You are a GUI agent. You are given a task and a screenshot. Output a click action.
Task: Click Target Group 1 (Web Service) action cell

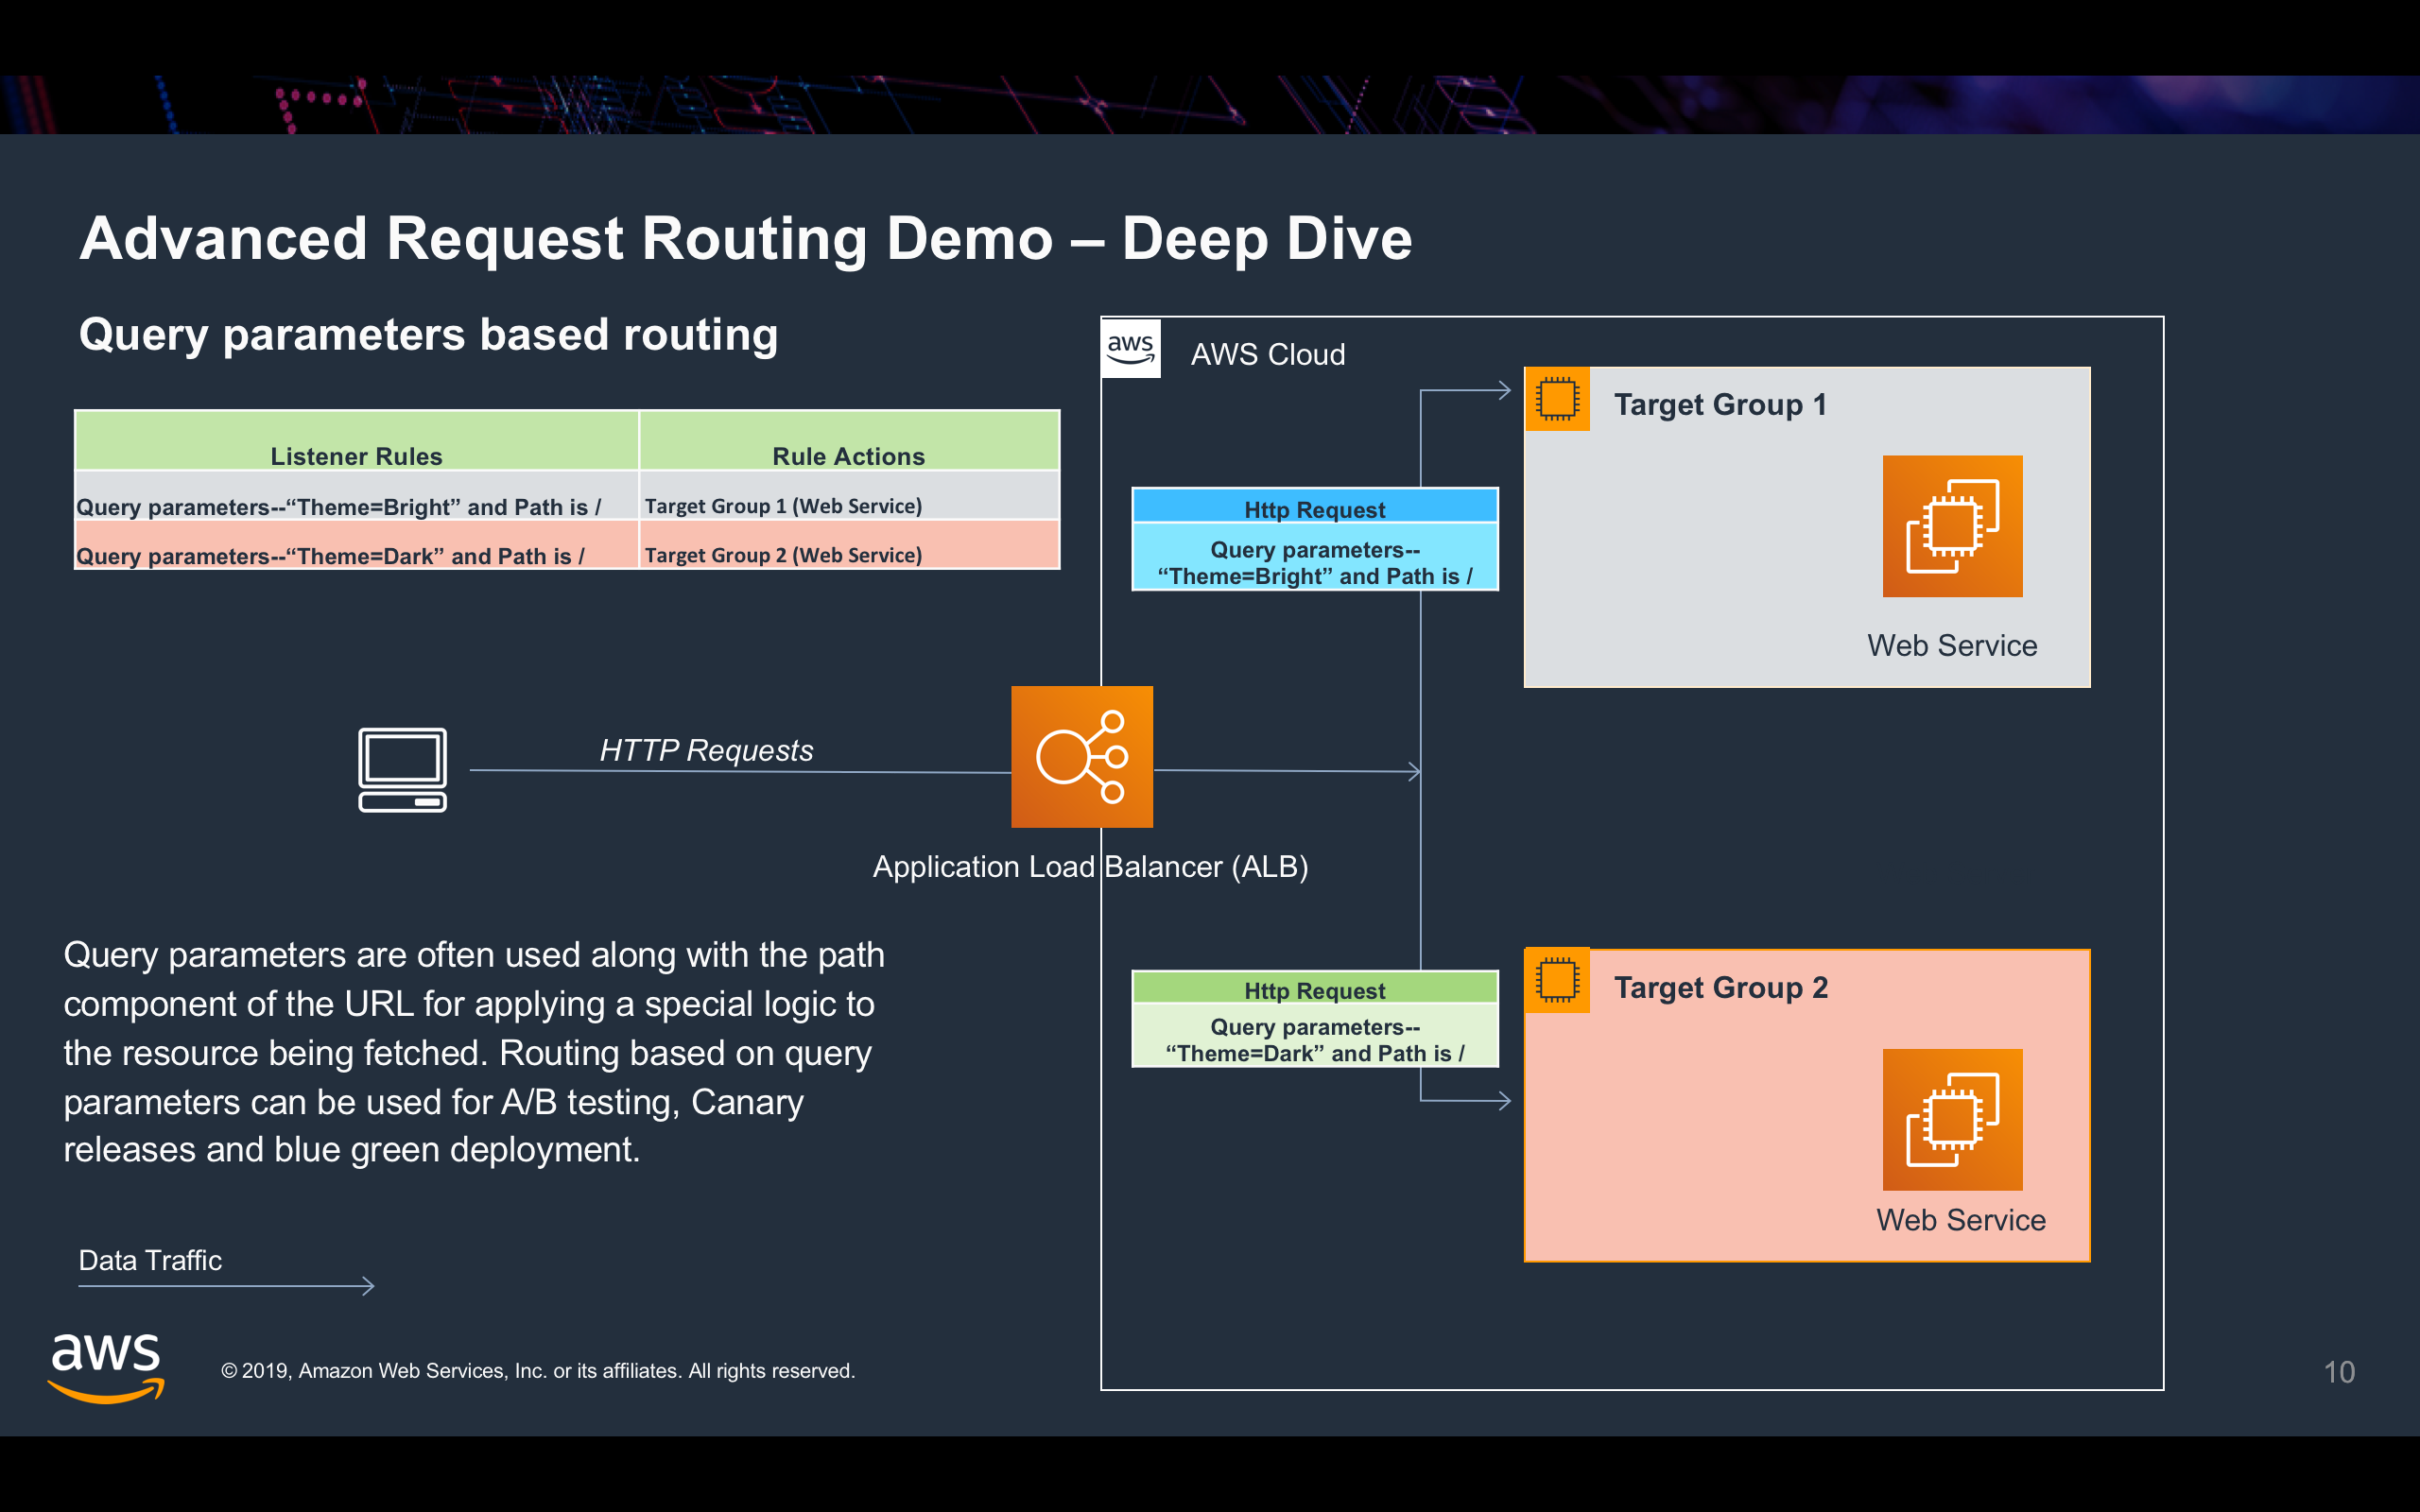pyautogui.click(x=783, y=506)
